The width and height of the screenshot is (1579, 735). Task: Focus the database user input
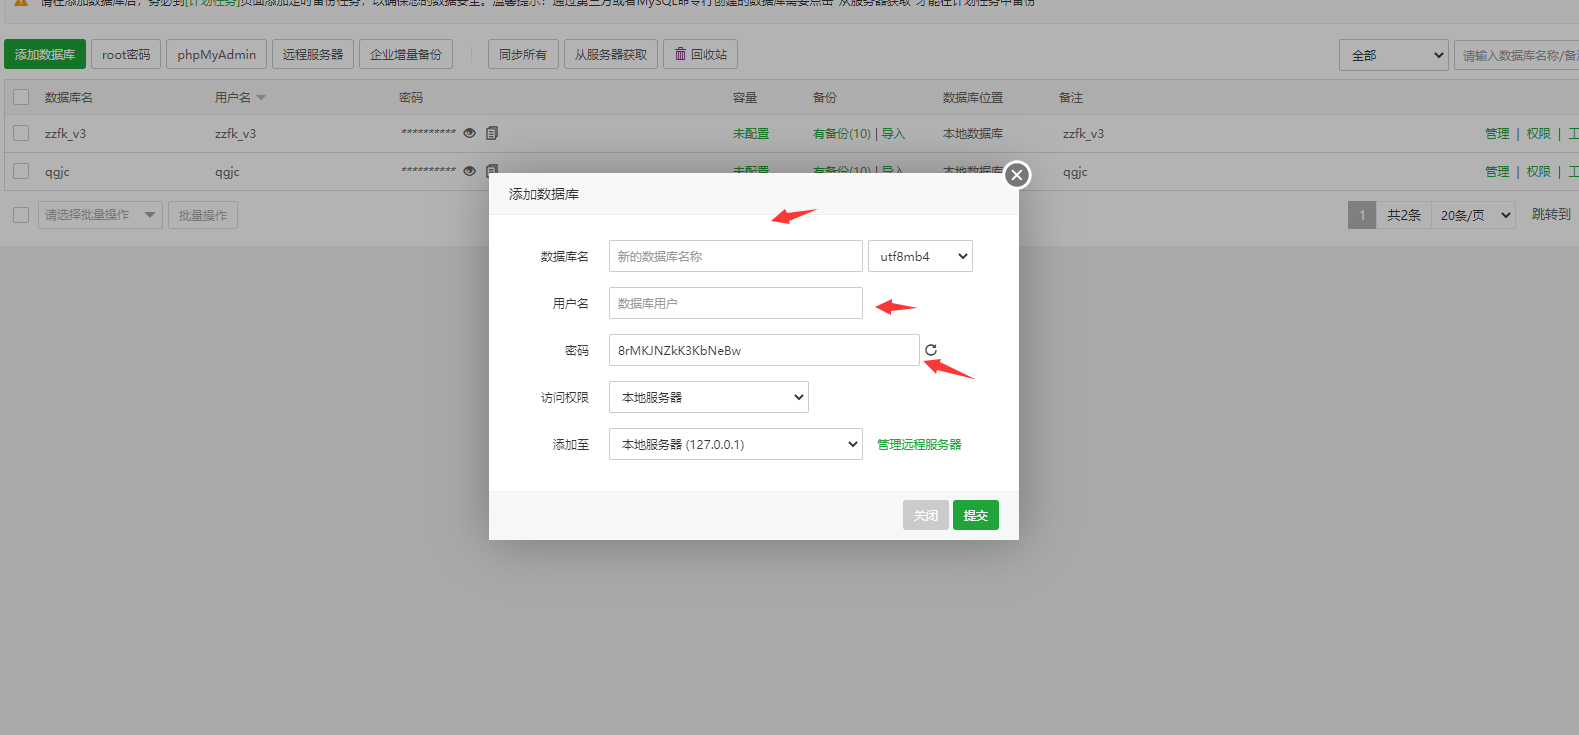click(736, 303)
